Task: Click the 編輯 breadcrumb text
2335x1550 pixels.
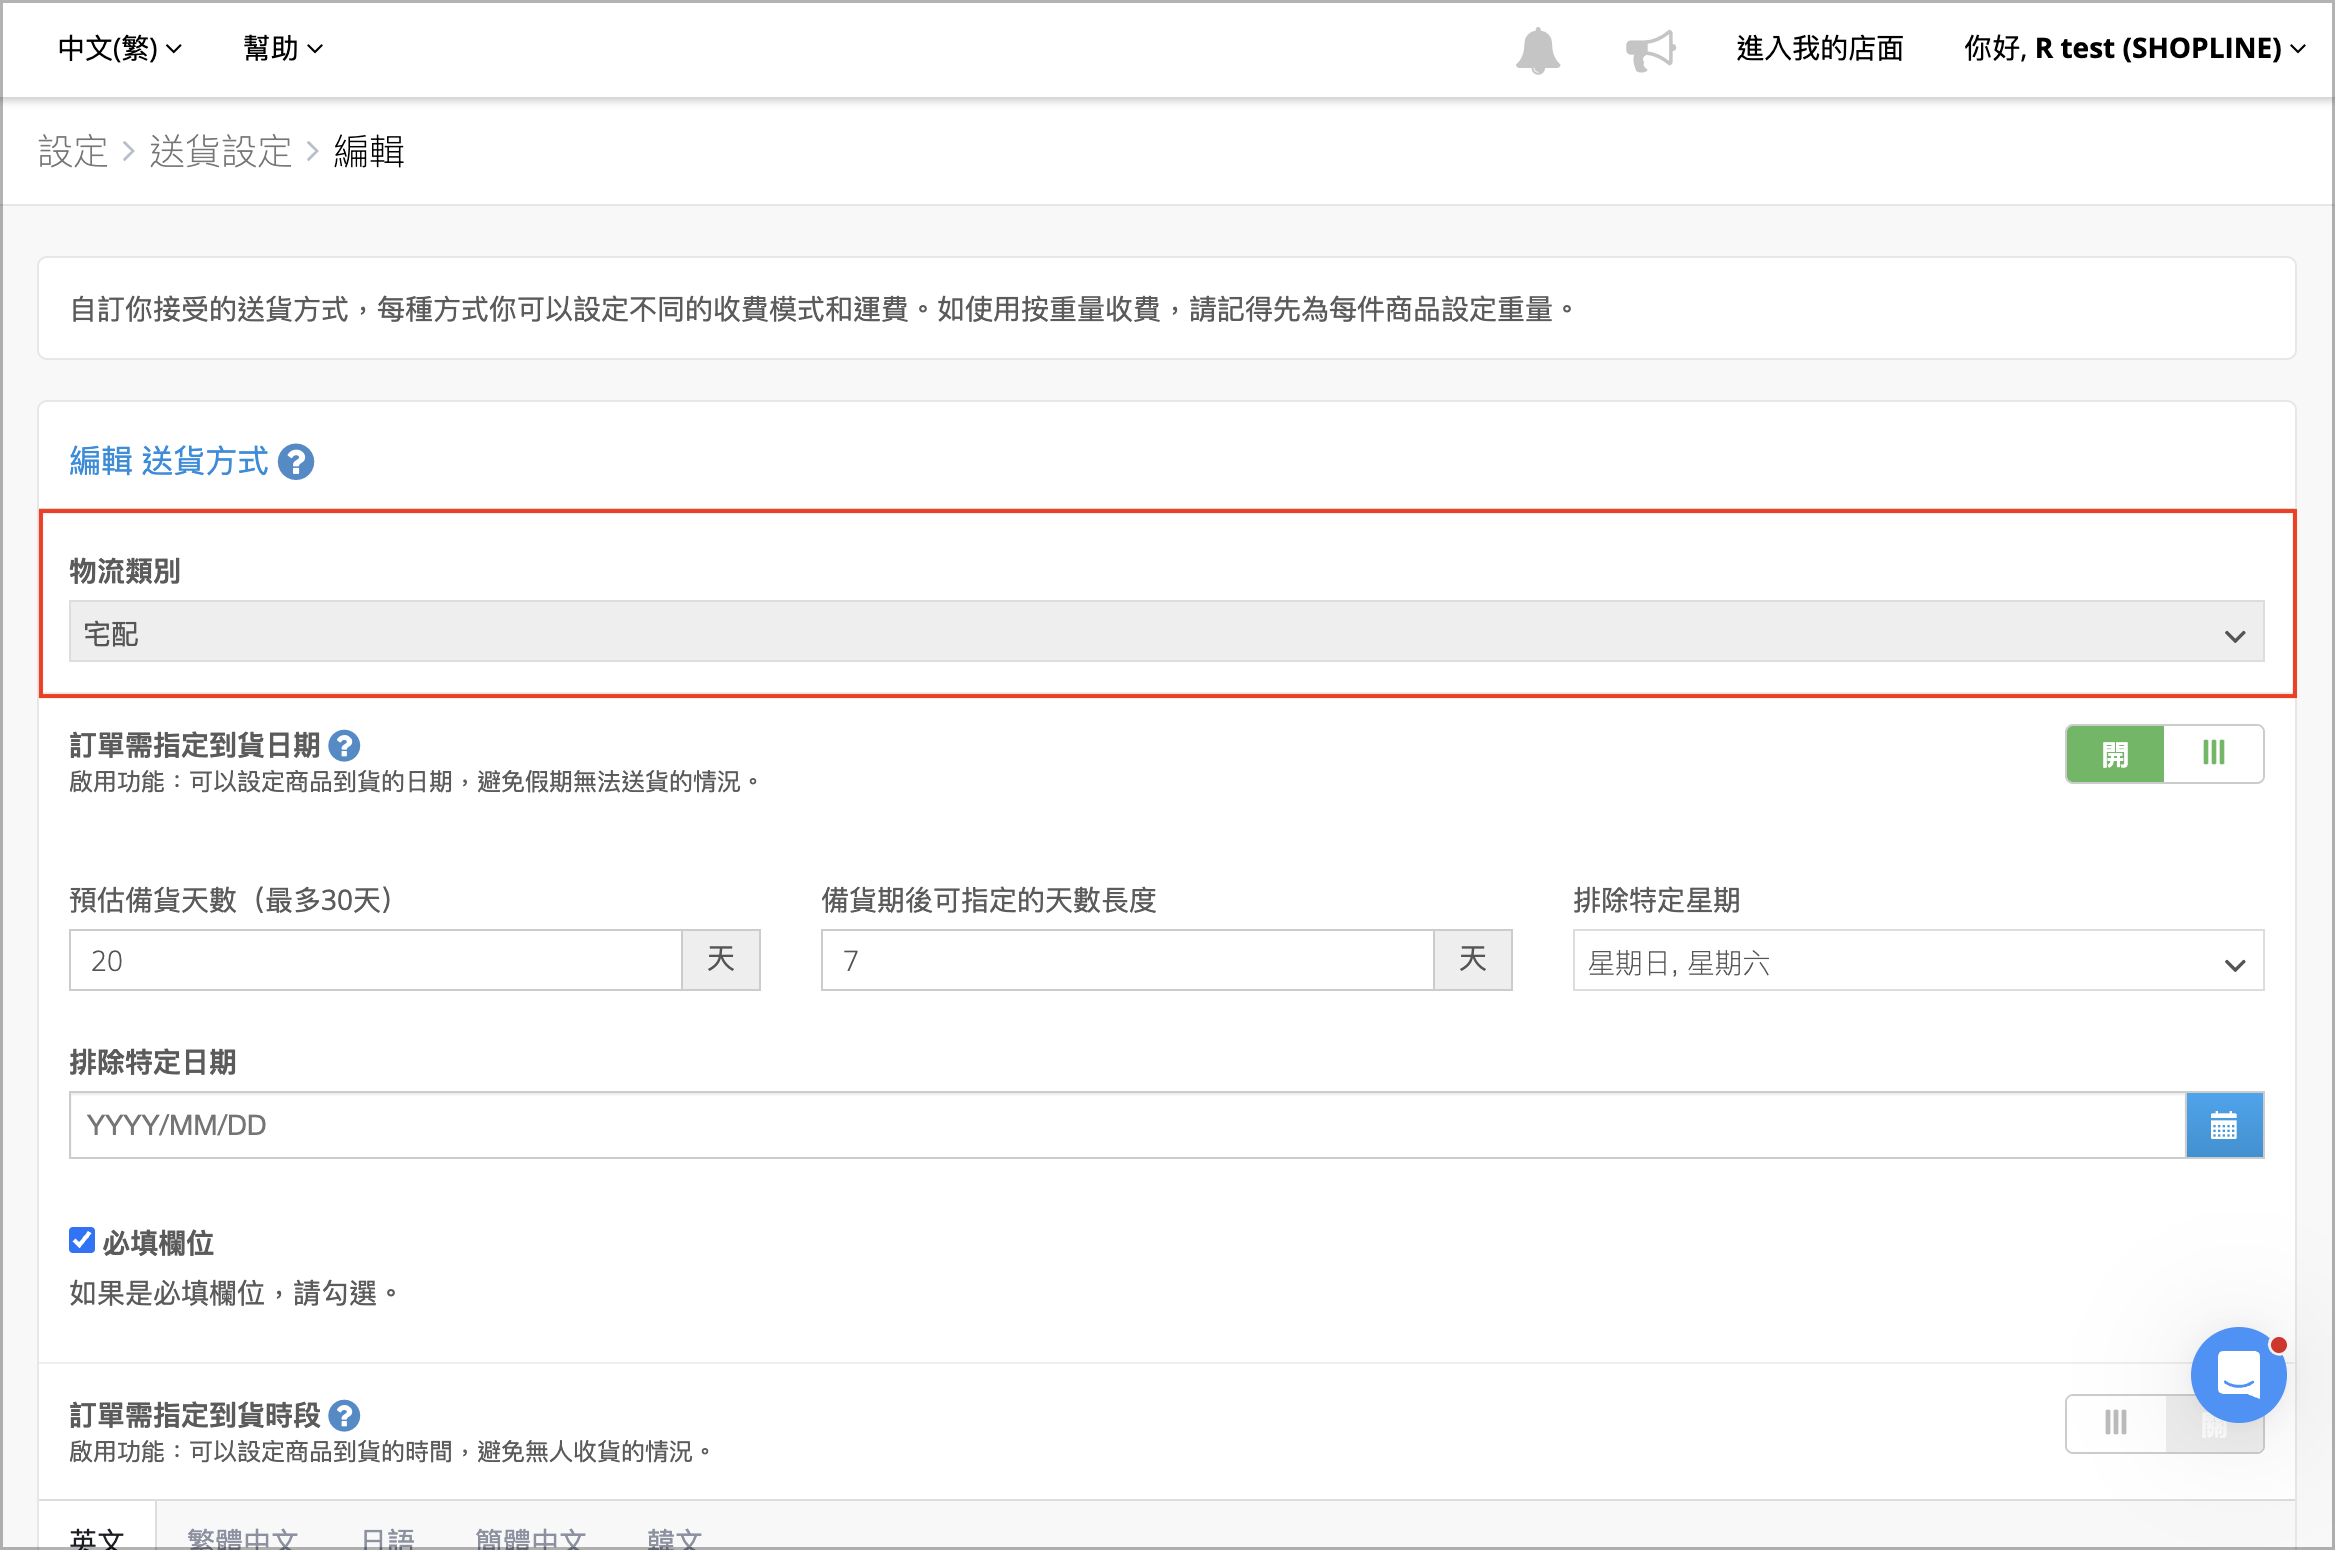Action: click(369, 152)
